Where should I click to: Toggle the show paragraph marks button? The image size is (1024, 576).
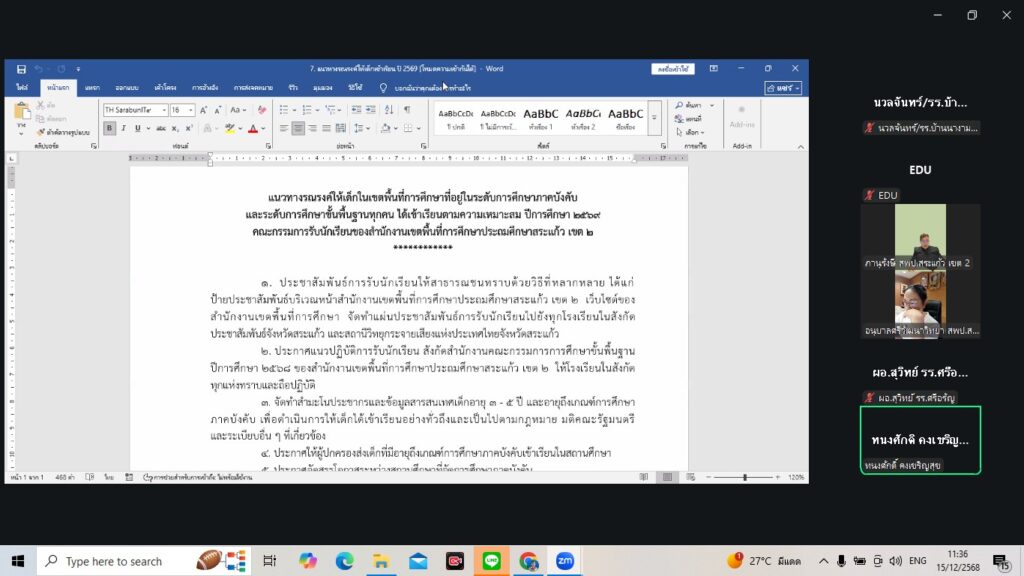[x=407, y=110]
